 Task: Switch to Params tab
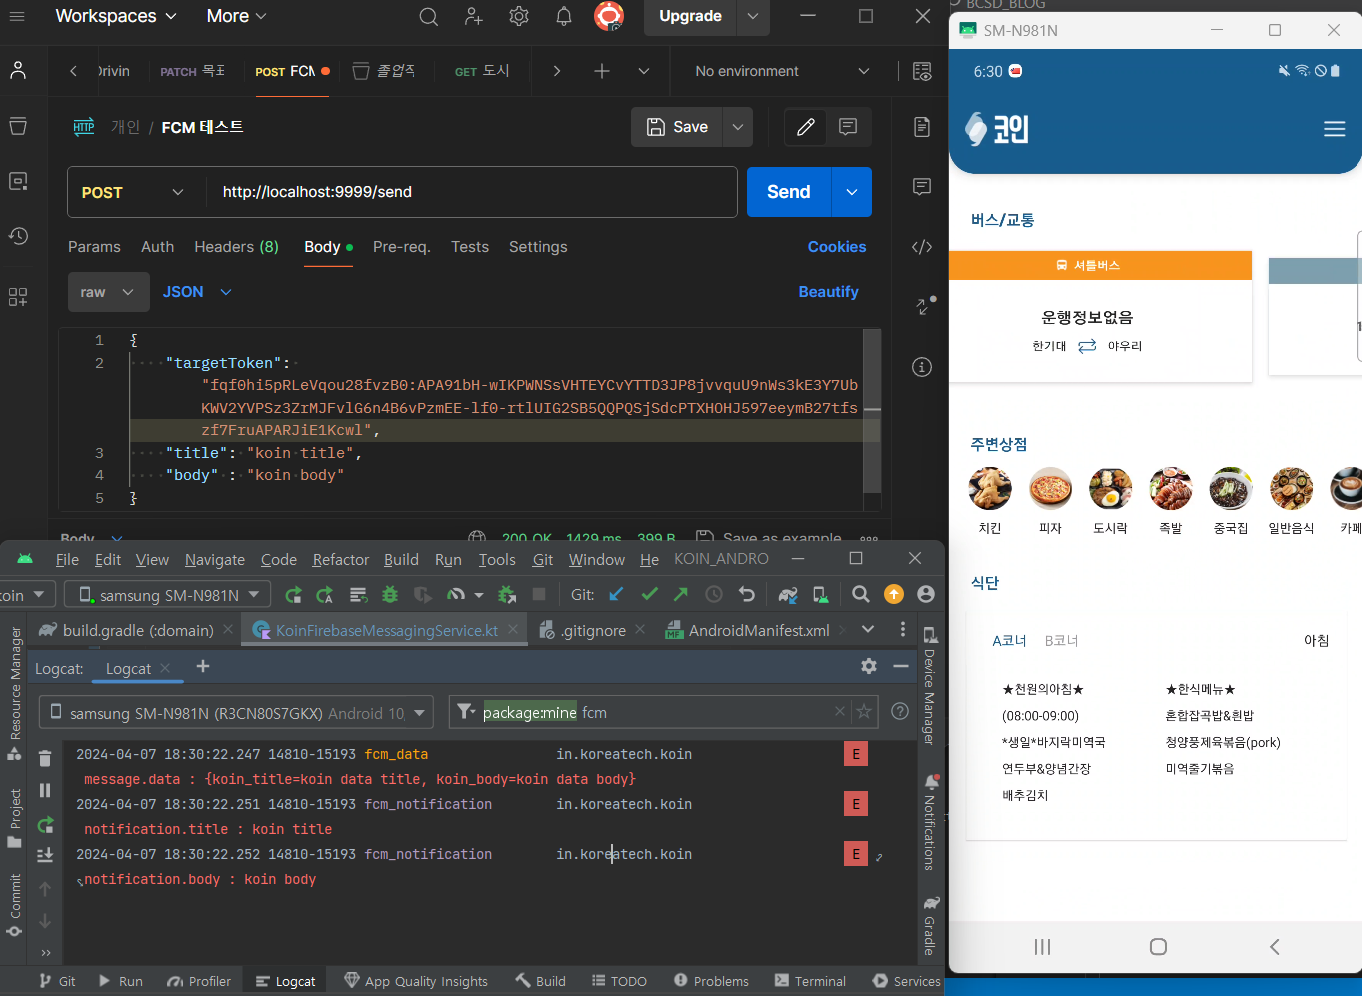tap(94, 247)
